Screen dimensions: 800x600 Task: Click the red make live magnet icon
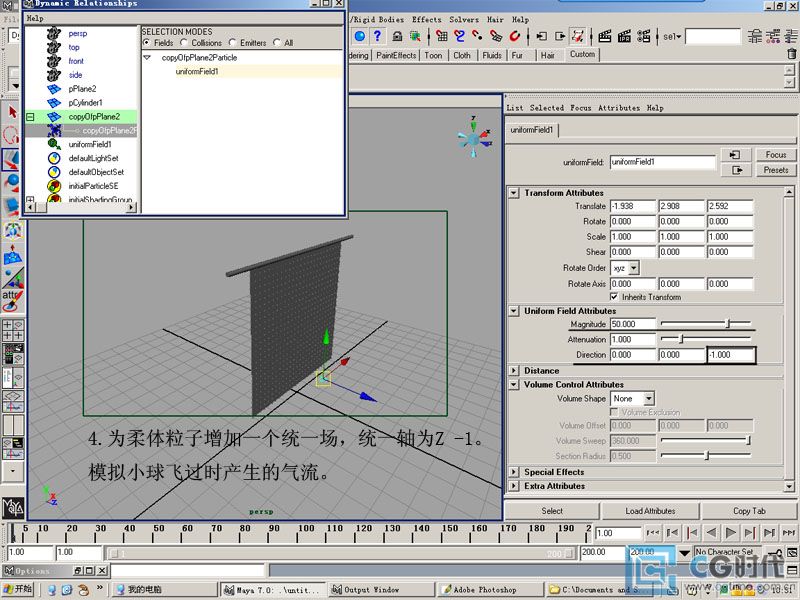point(514,36)
